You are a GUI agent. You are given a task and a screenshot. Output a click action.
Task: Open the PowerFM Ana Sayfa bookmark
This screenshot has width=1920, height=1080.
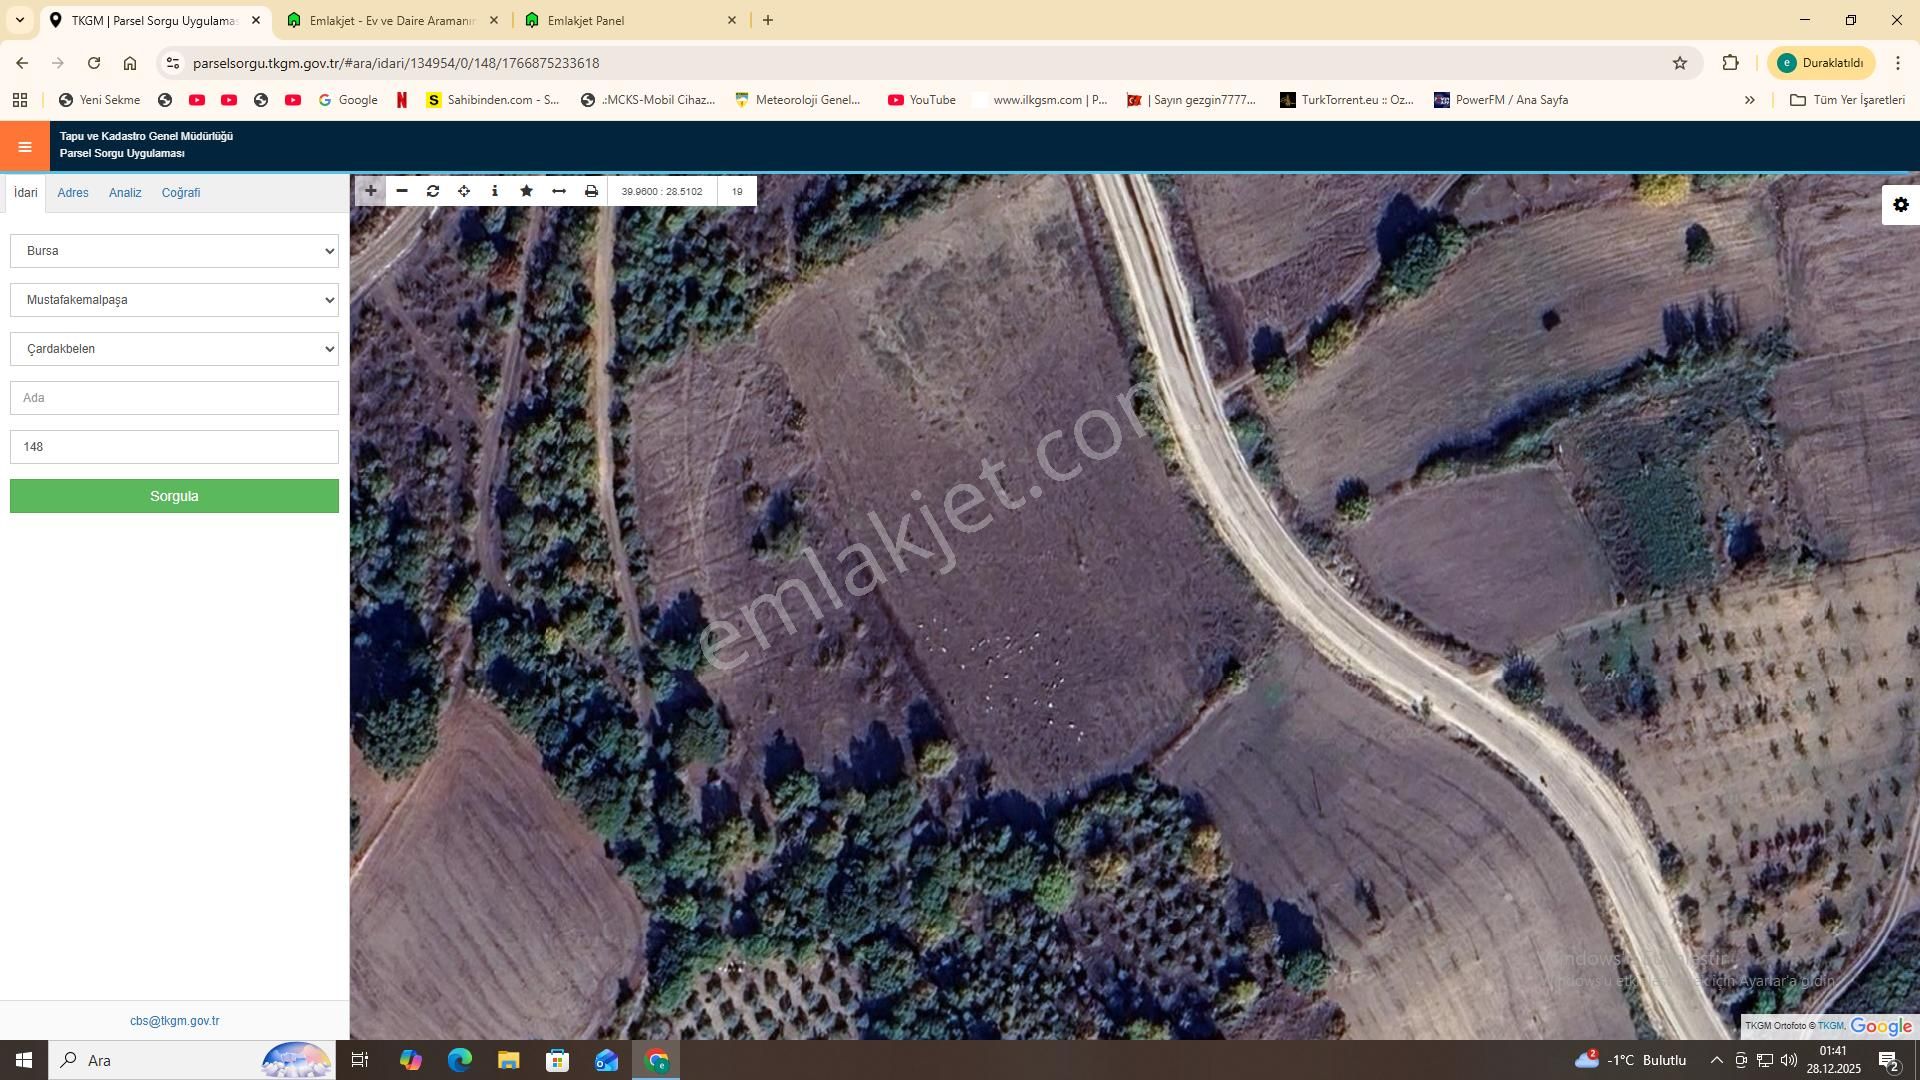coord(1501,100)
